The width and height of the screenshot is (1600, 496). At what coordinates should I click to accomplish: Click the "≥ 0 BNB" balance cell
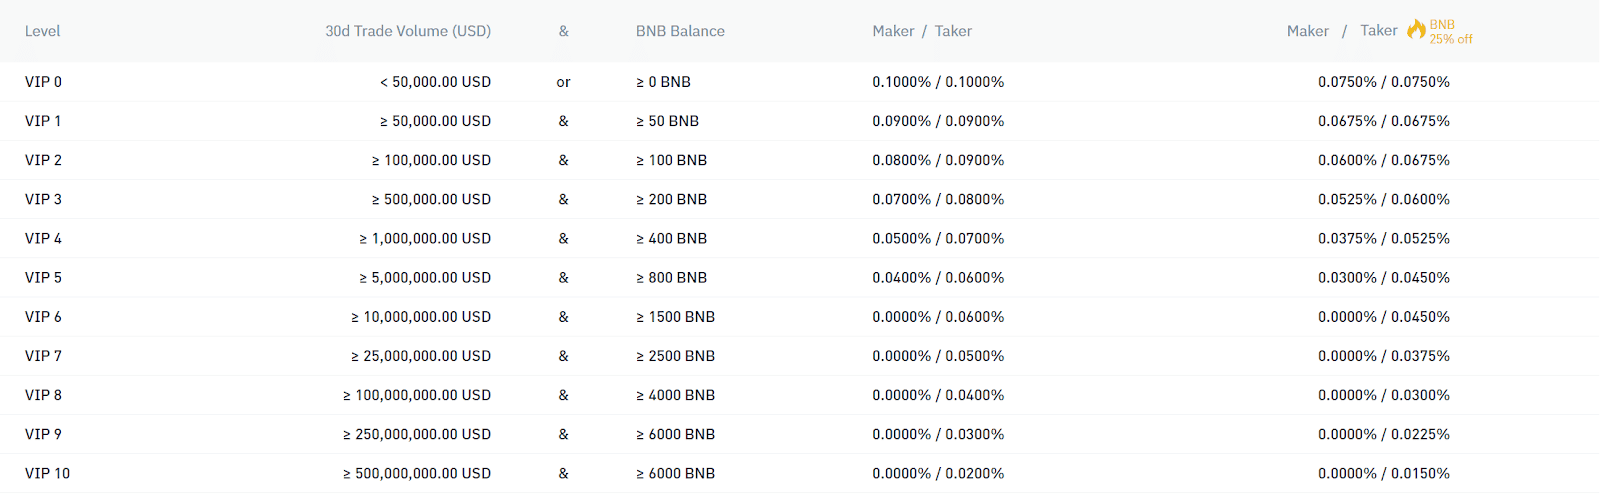pyautogui.click(x=663, y=82)
